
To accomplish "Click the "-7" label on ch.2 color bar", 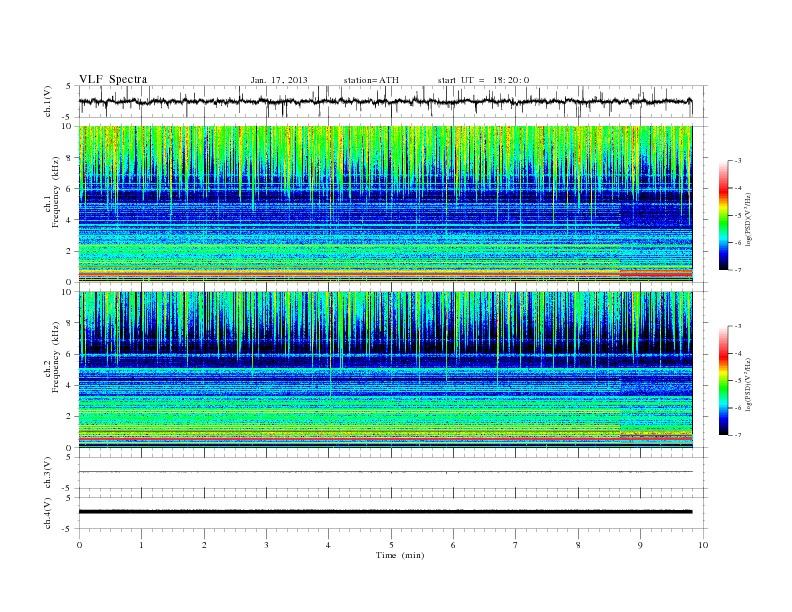I will [x=738, y=435].
